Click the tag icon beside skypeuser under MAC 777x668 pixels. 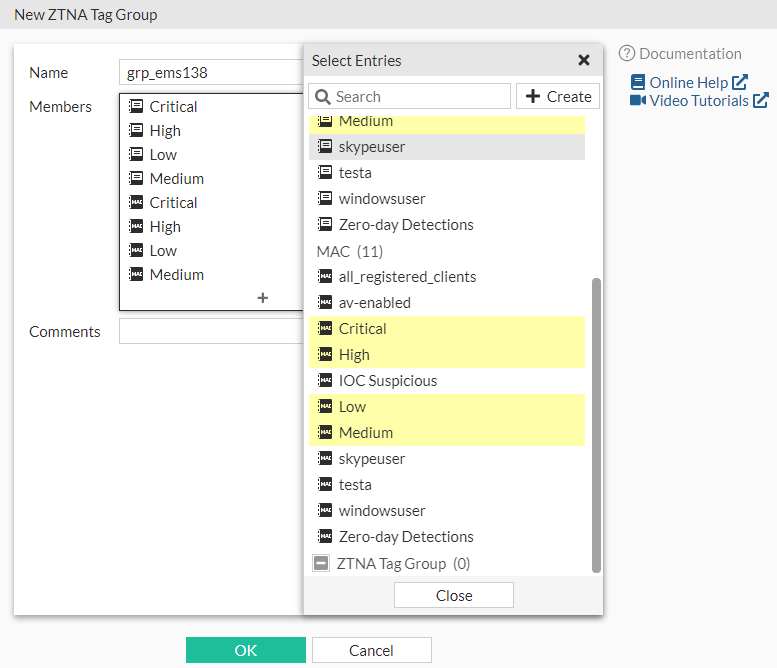coord(325,459)
